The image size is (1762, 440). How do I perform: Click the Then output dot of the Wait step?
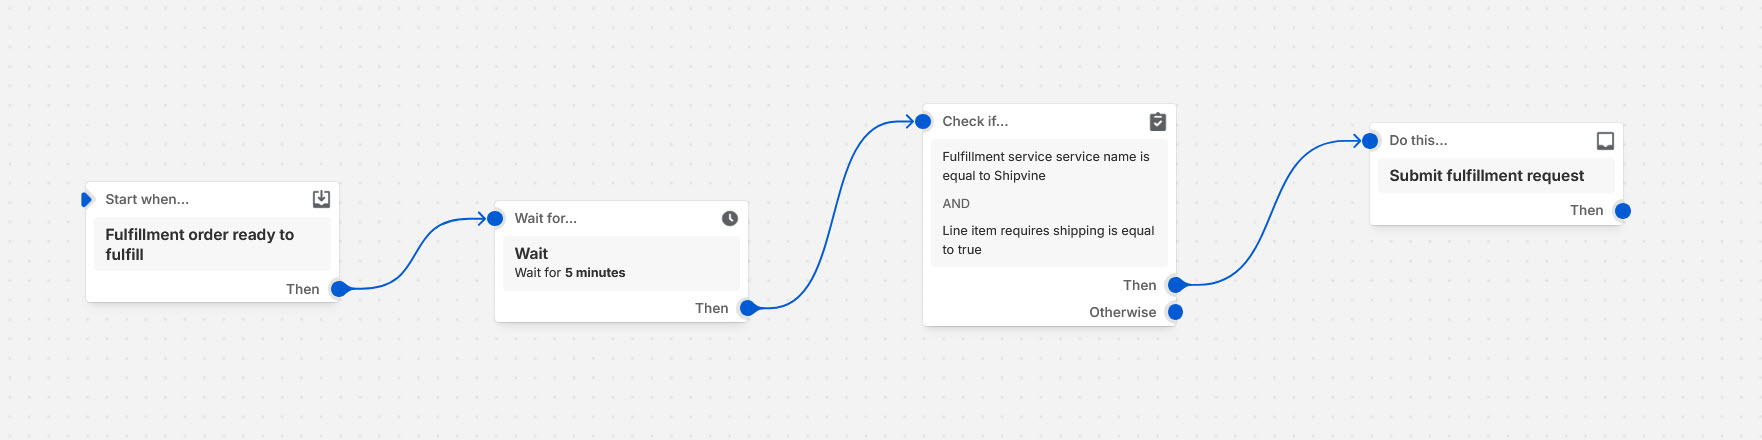click(748, 308)
